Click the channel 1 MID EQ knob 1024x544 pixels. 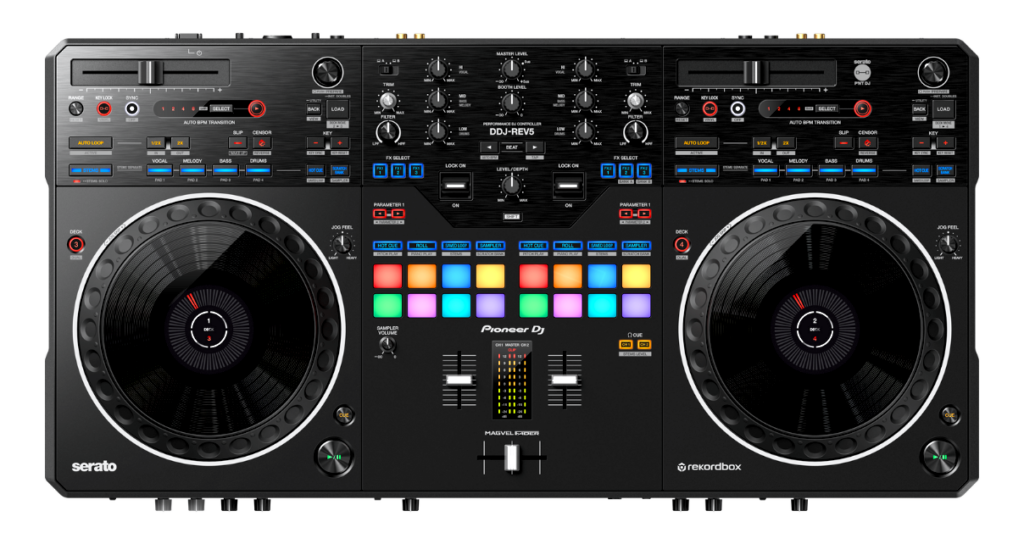(x=437, y=101)
